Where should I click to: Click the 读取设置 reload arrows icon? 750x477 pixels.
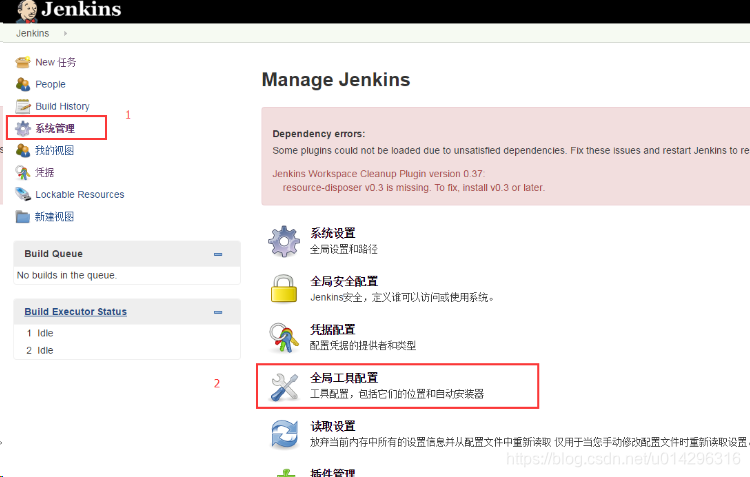tap(284, 434)
